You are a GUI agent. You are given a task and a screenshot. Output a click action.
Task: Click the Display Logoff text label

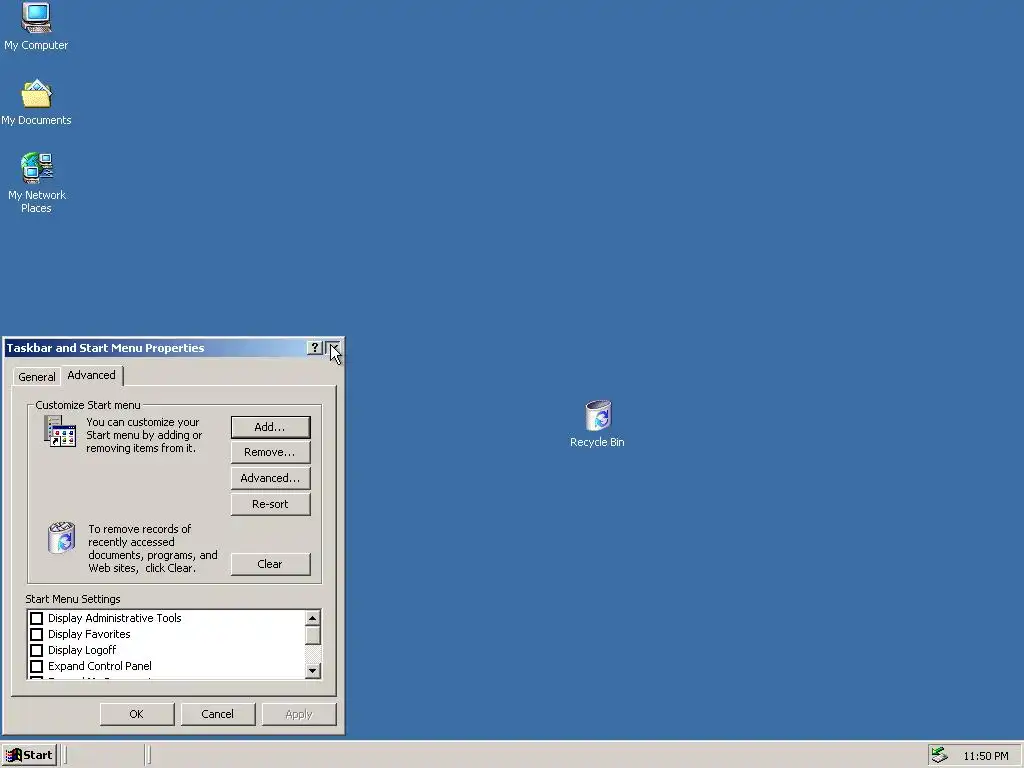click(x=82, y=650)
